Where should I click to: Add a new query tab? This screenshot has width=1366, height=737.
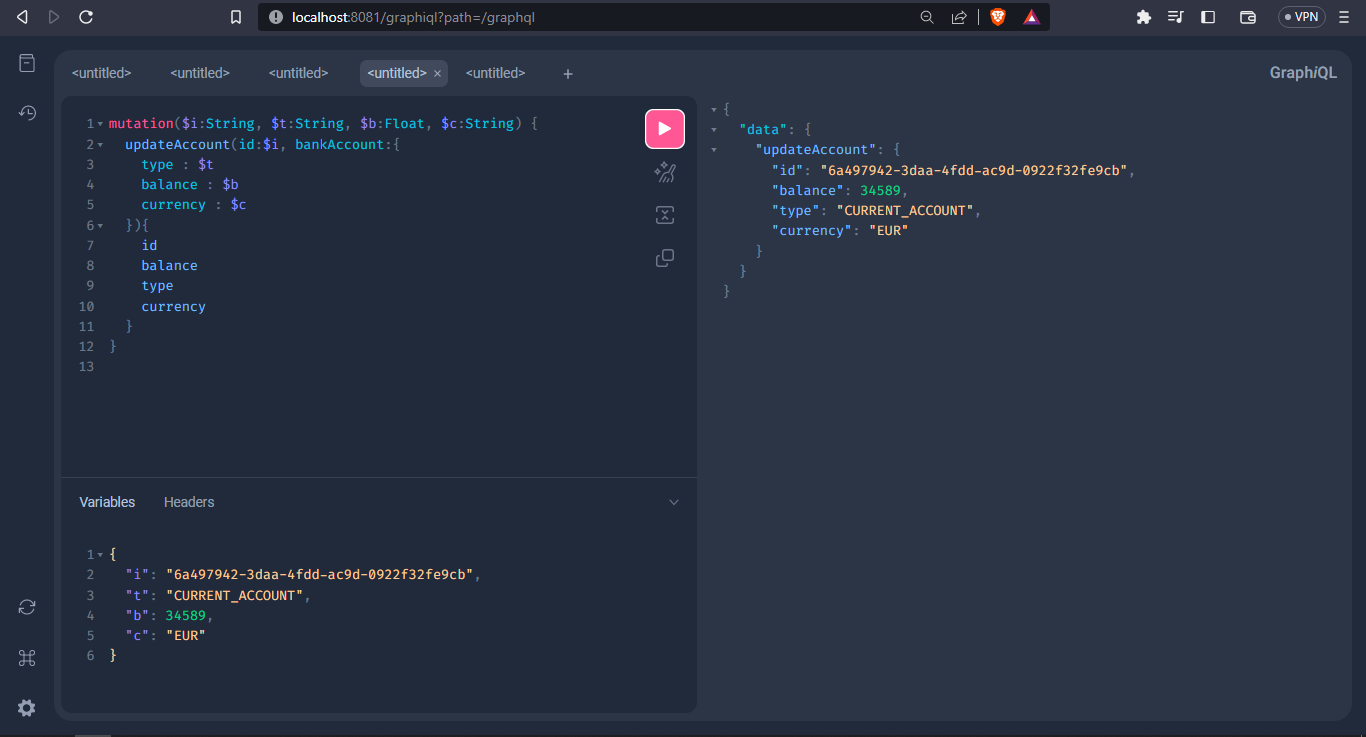click(x=567, y=73)
